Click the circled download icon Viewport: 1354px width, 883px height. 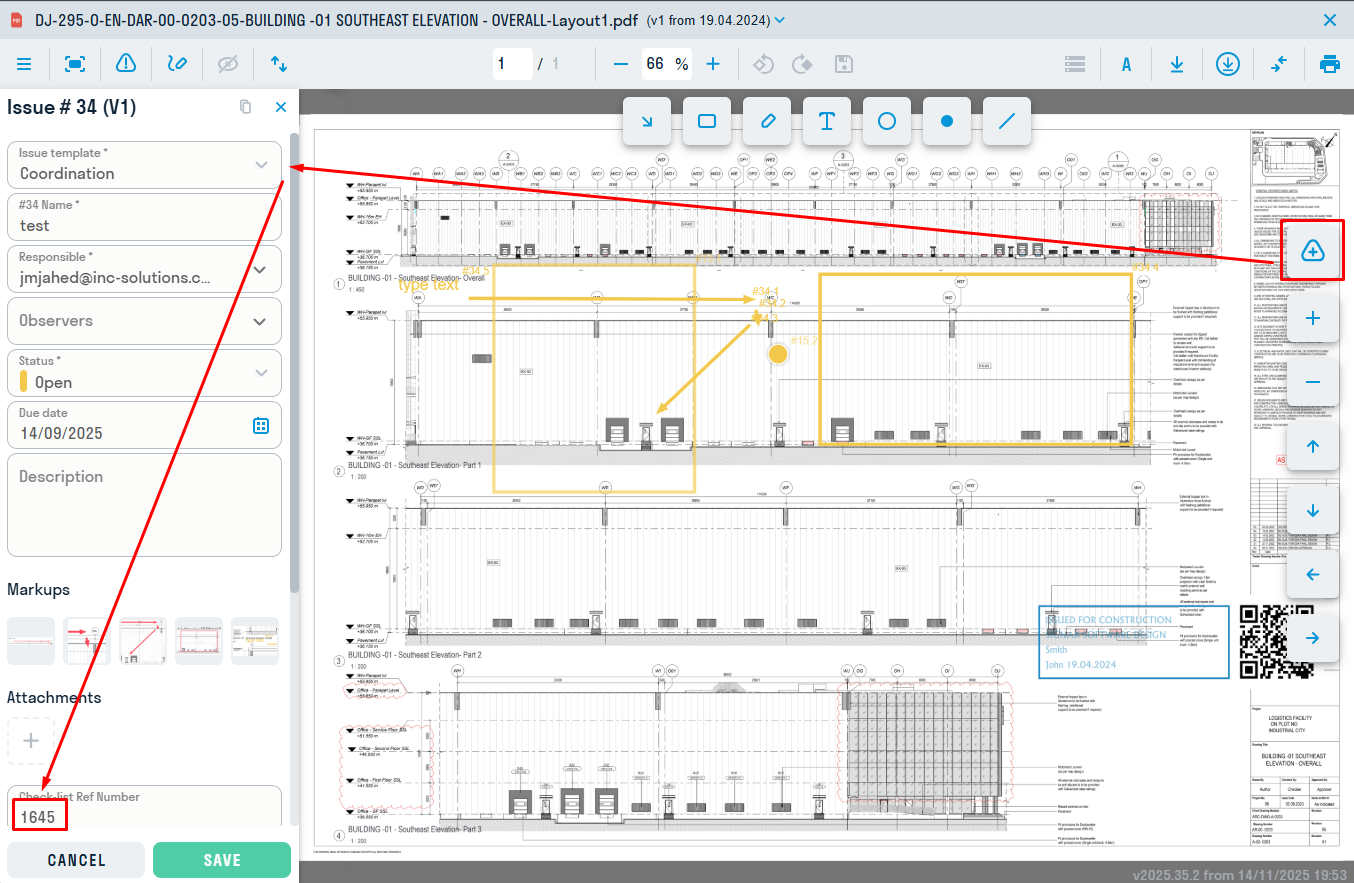click(1228, 64)
